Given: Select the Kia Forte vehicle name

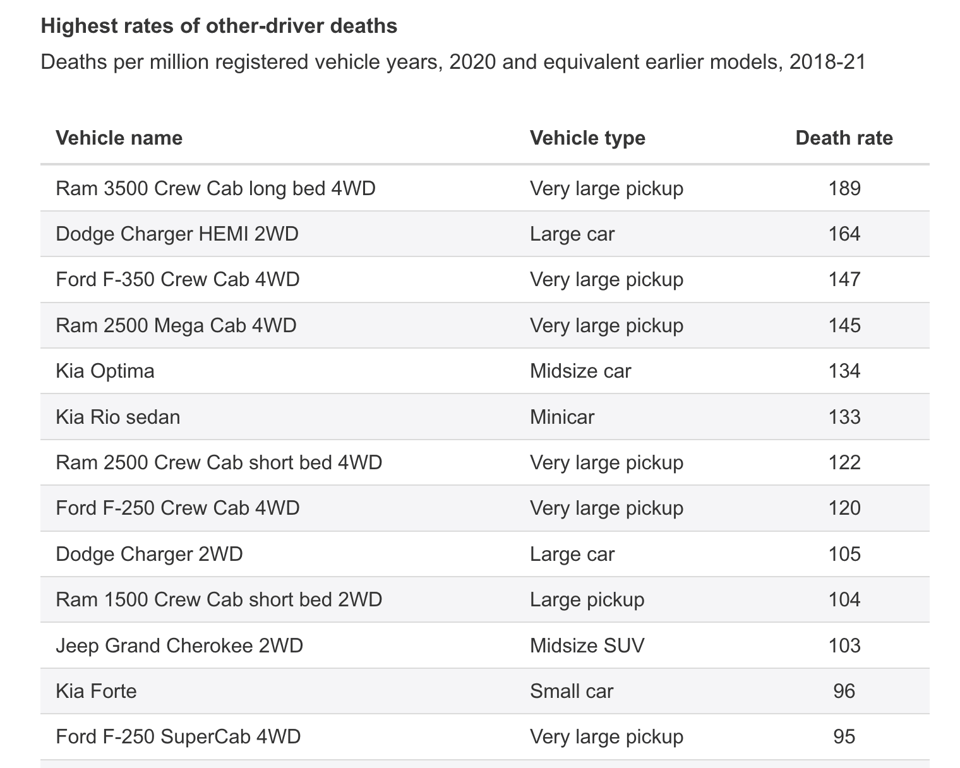Looking at the screenshot, I should point(96,691).
